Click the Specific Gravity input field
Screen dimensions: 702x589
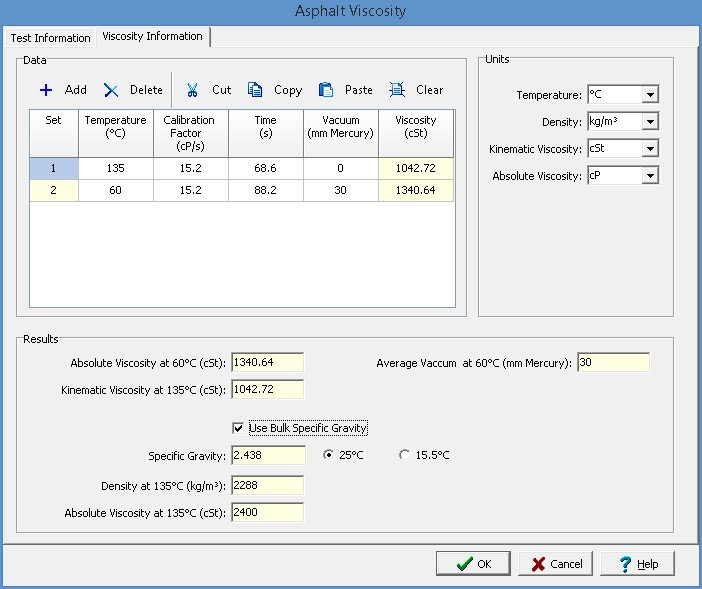pos(267,455)
